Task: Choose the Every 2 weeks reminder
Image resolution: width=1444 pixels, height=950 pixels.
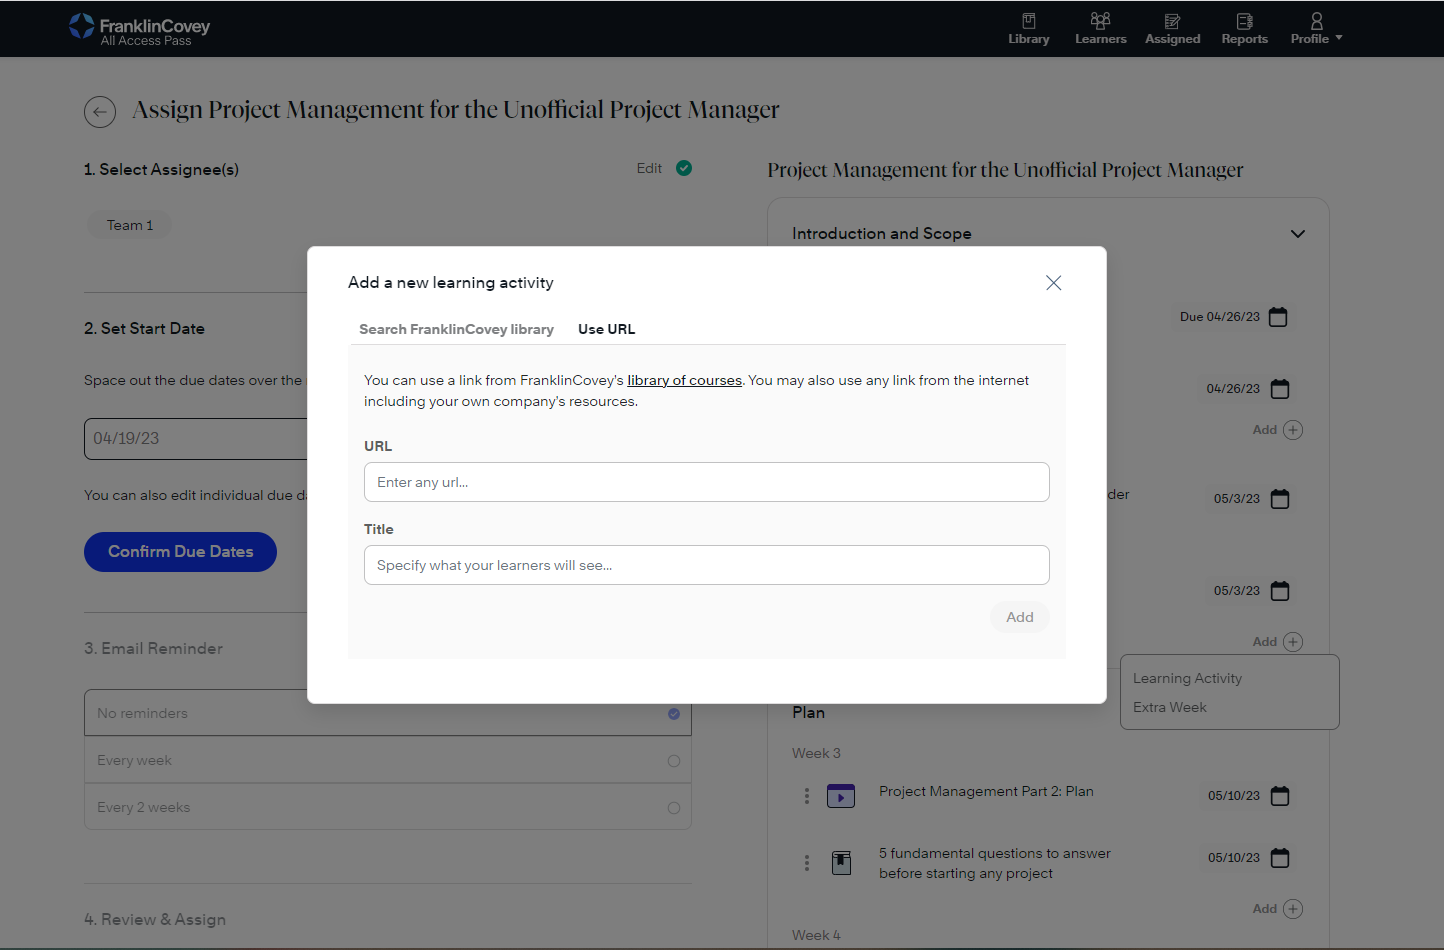Action: 673,808
